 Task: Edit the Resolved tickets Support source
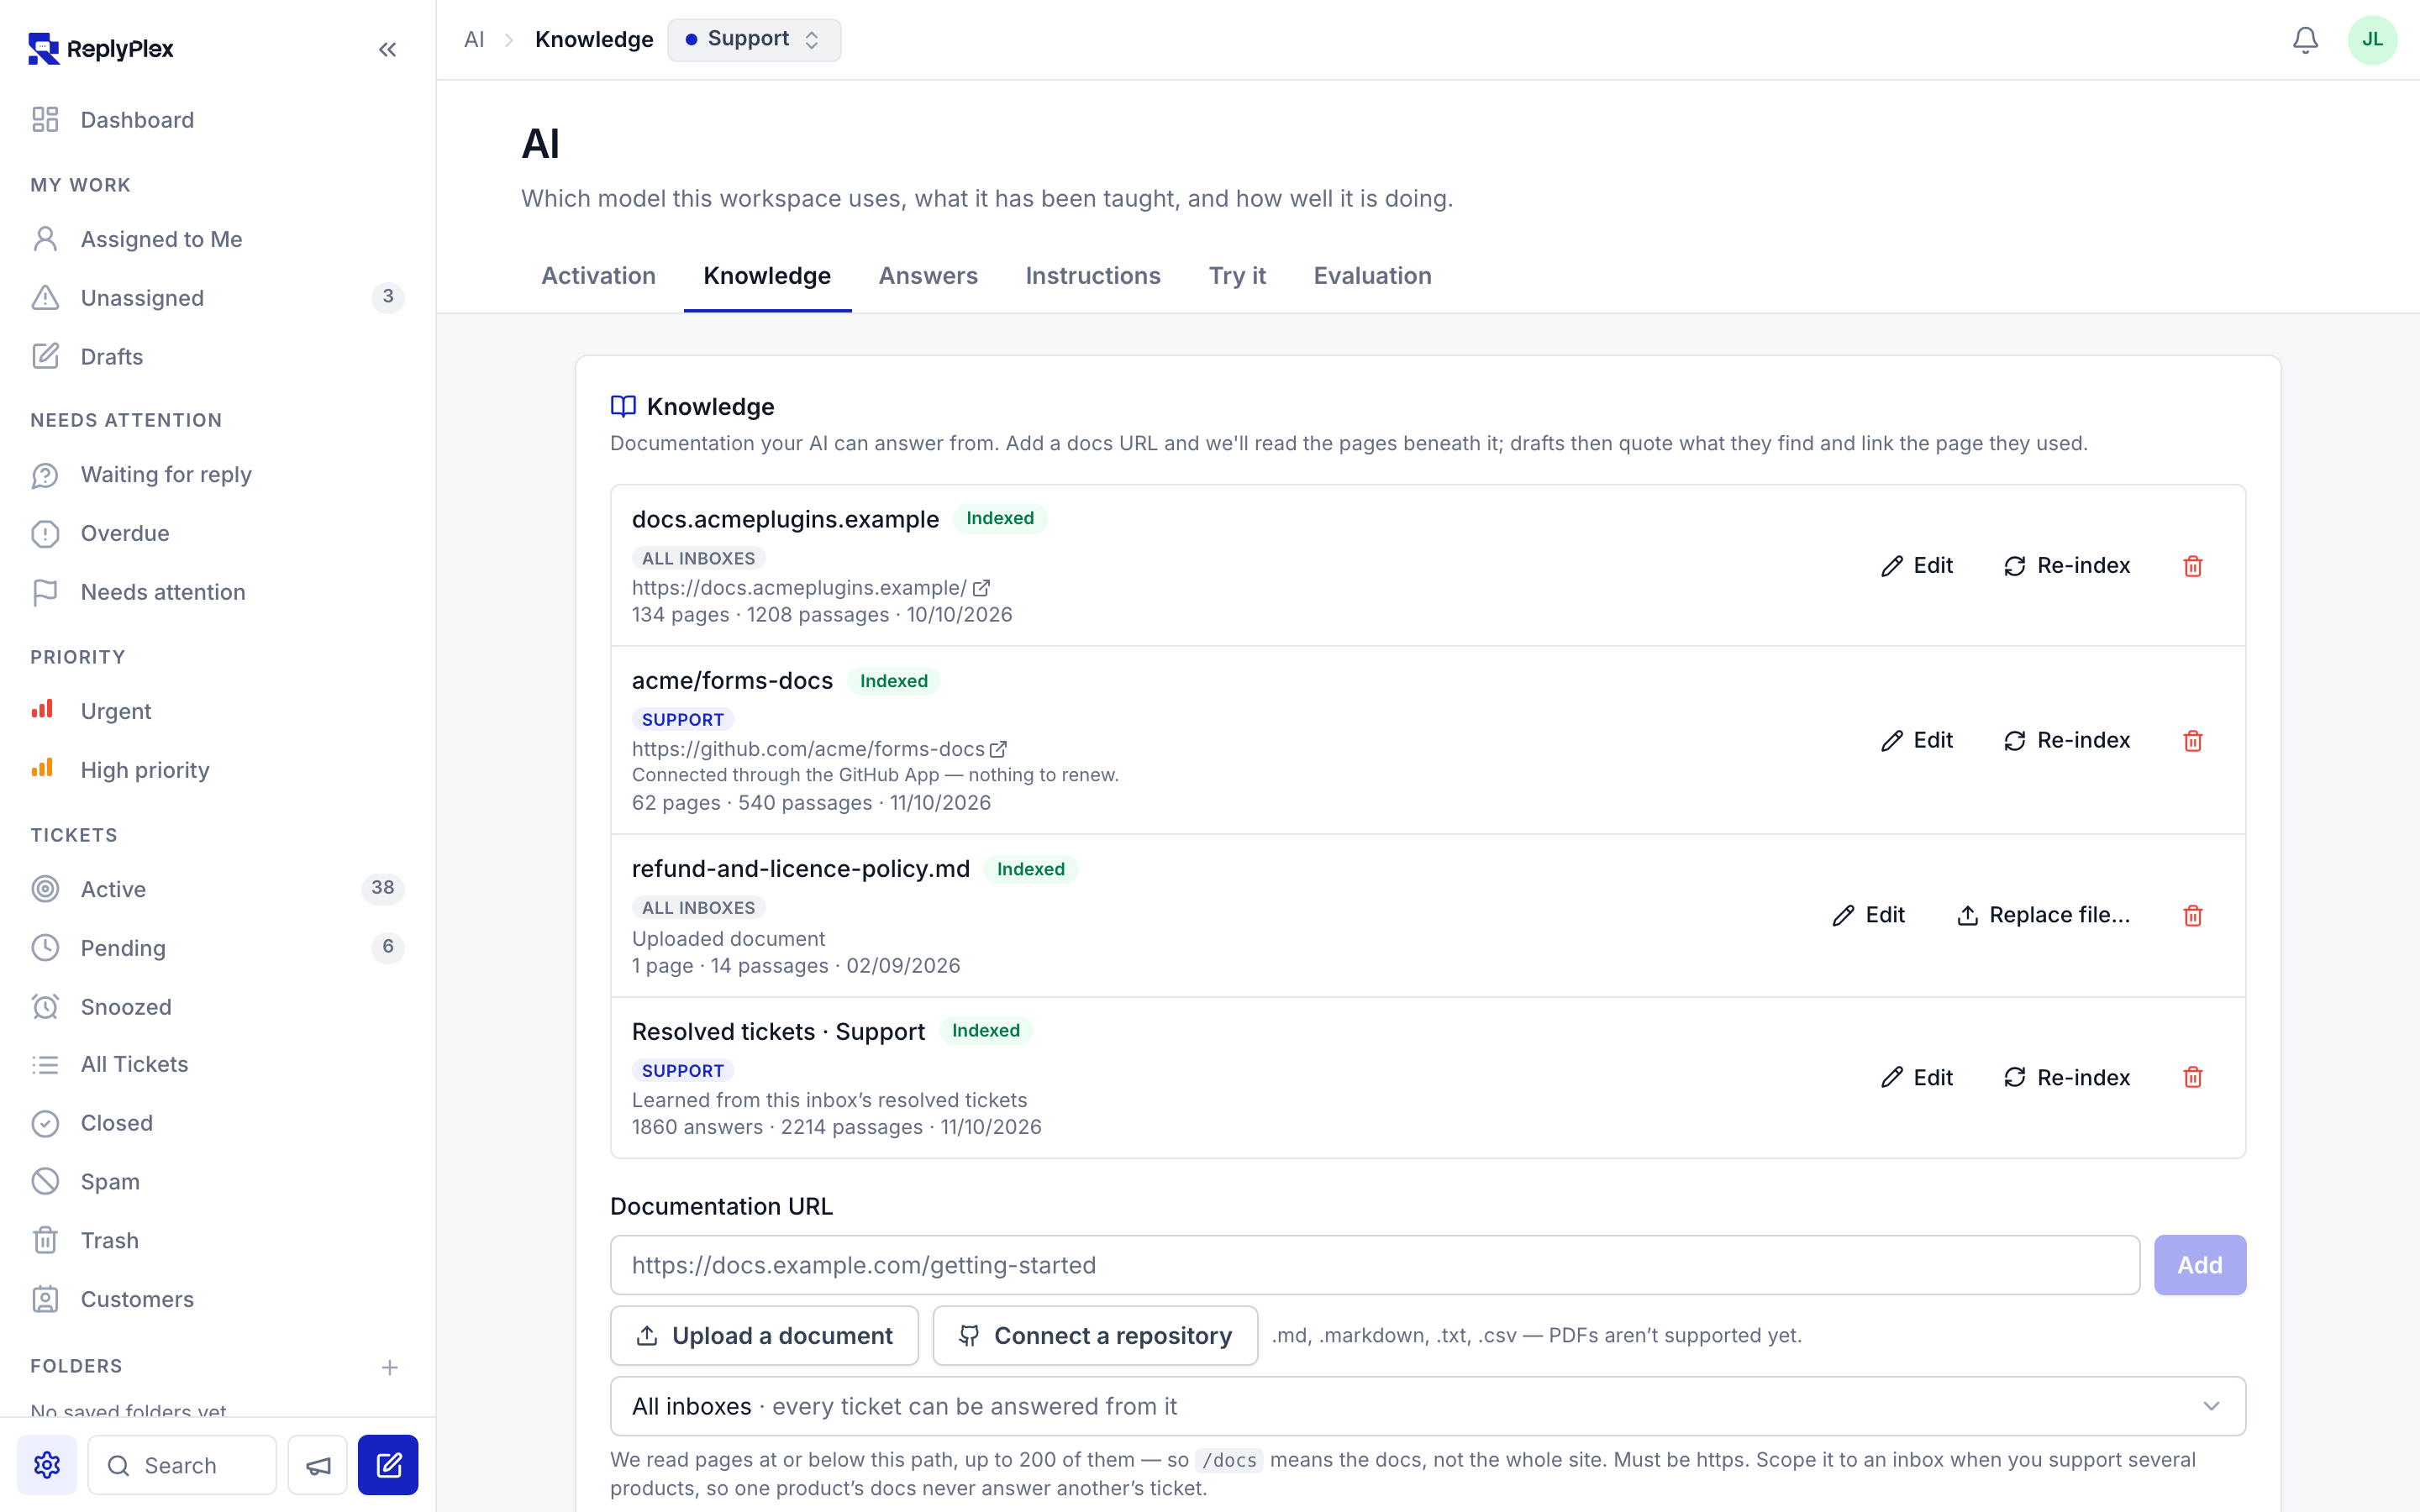pyautogui.click(x=1916, y=1078)
